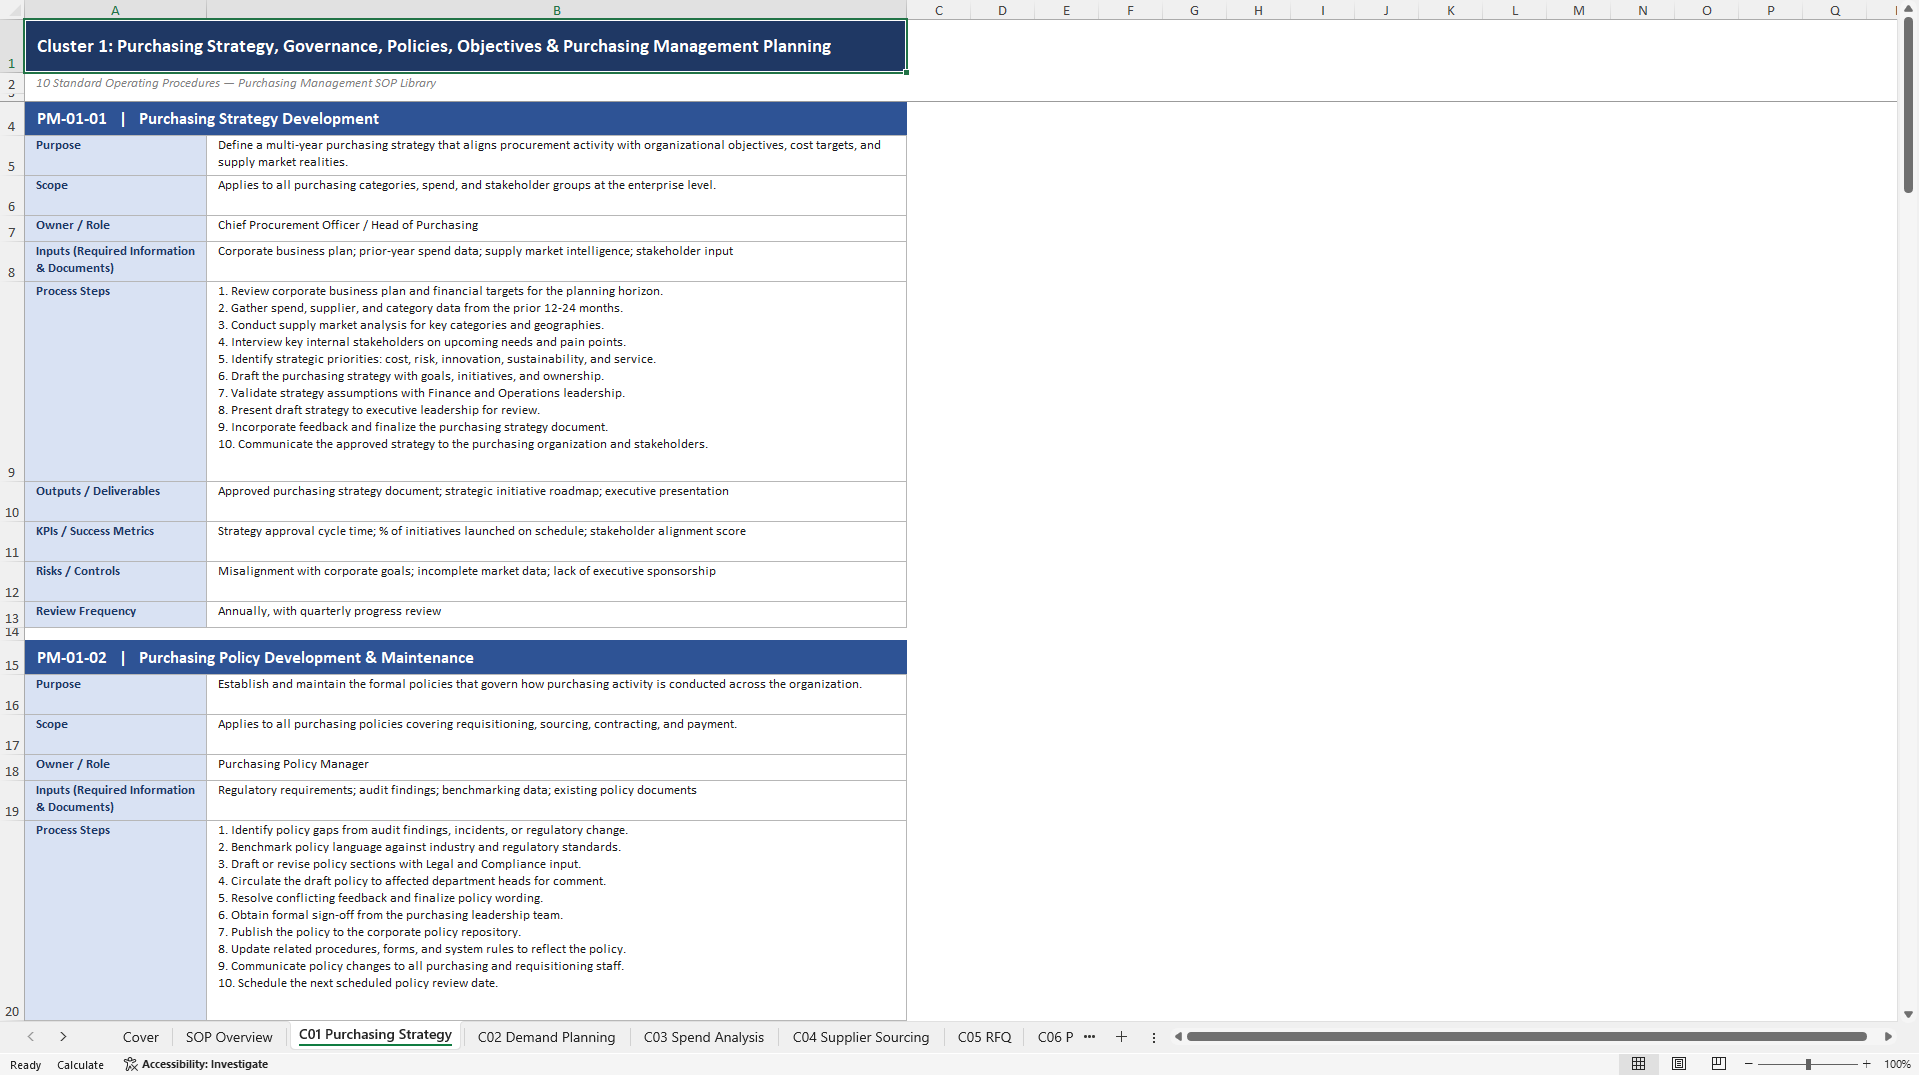The image size is (1919, 1075).
Task: Show more hidden sheet tabs ellipsis
Action: coord(1089,1037)
